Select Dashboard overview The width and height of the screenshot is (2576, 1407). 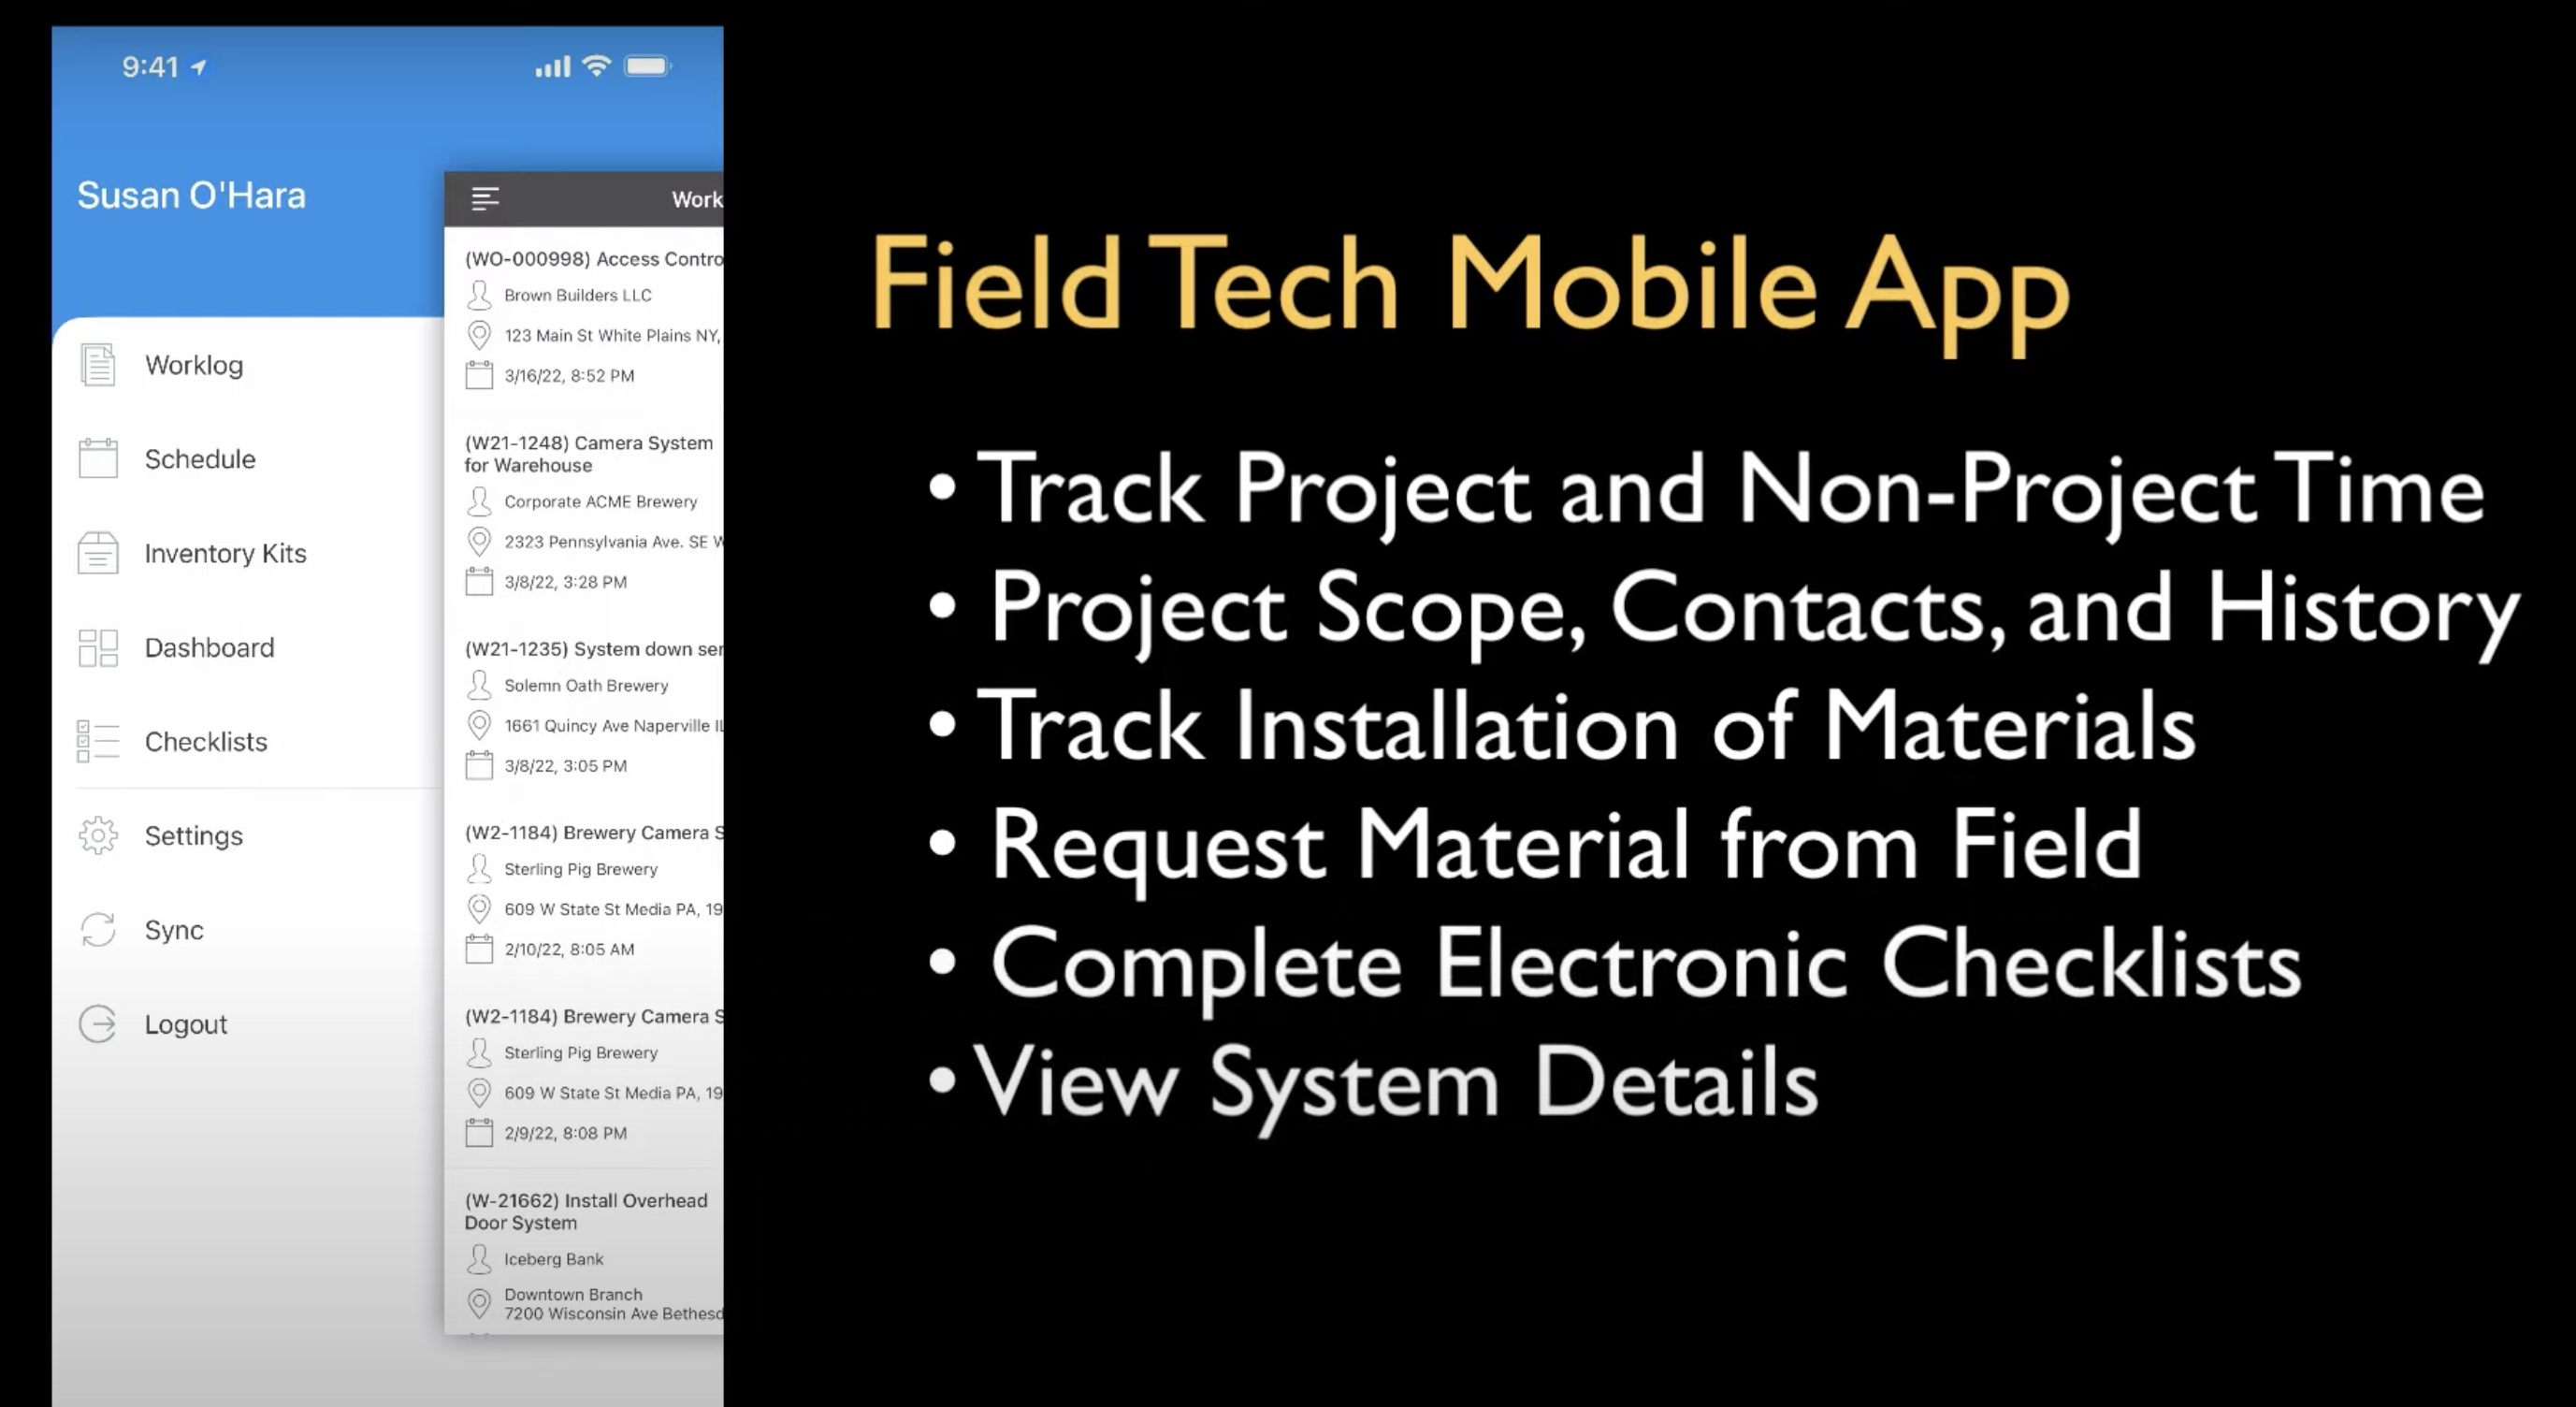[208, 646]
